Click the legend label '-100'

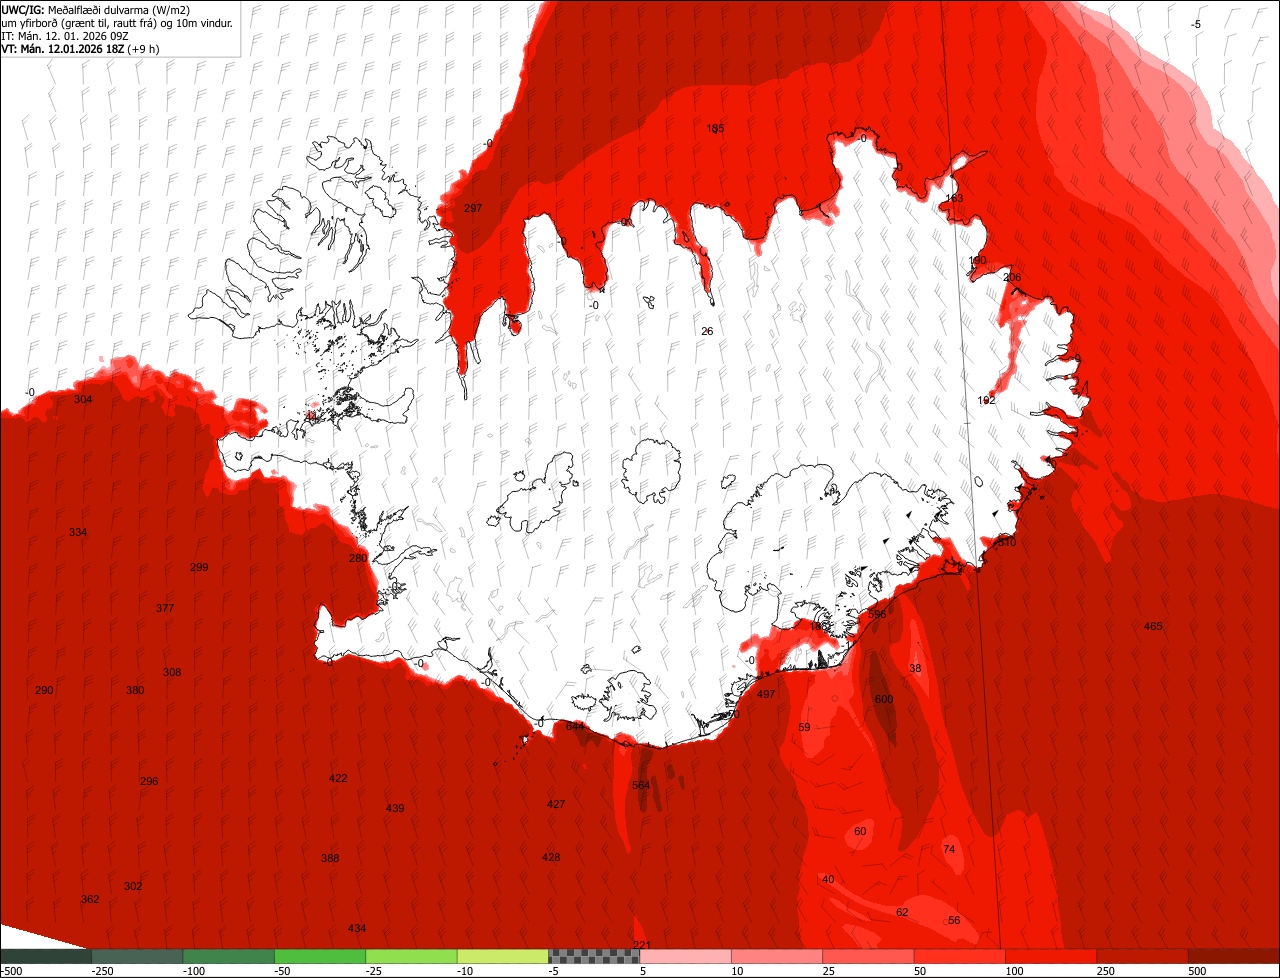(193, 971)
